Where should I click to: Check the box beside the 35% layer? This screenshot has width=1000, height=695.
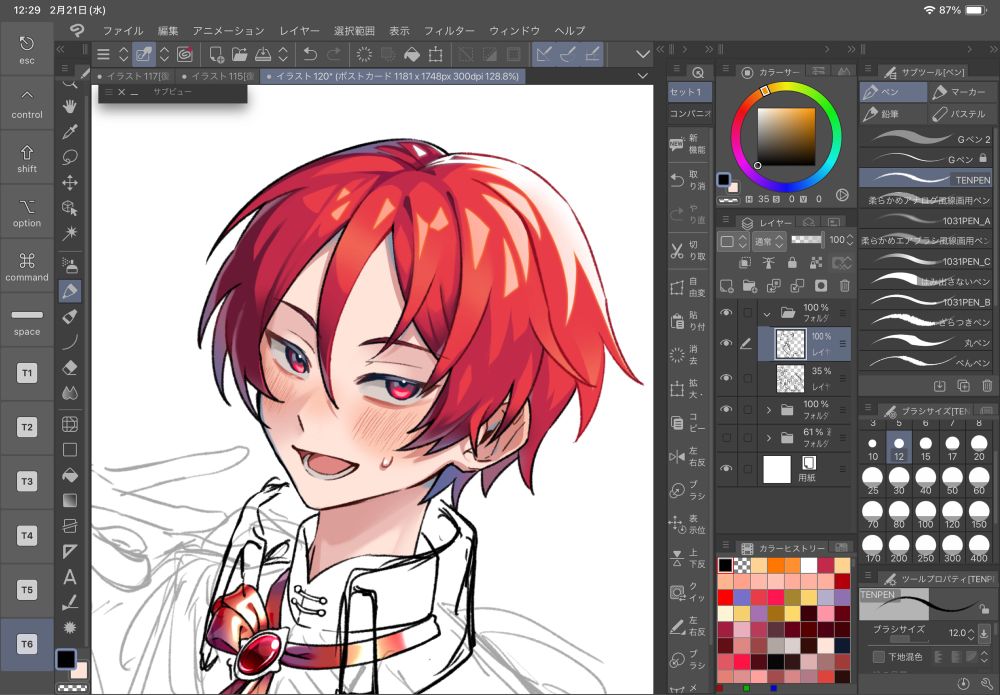(747, 378)
